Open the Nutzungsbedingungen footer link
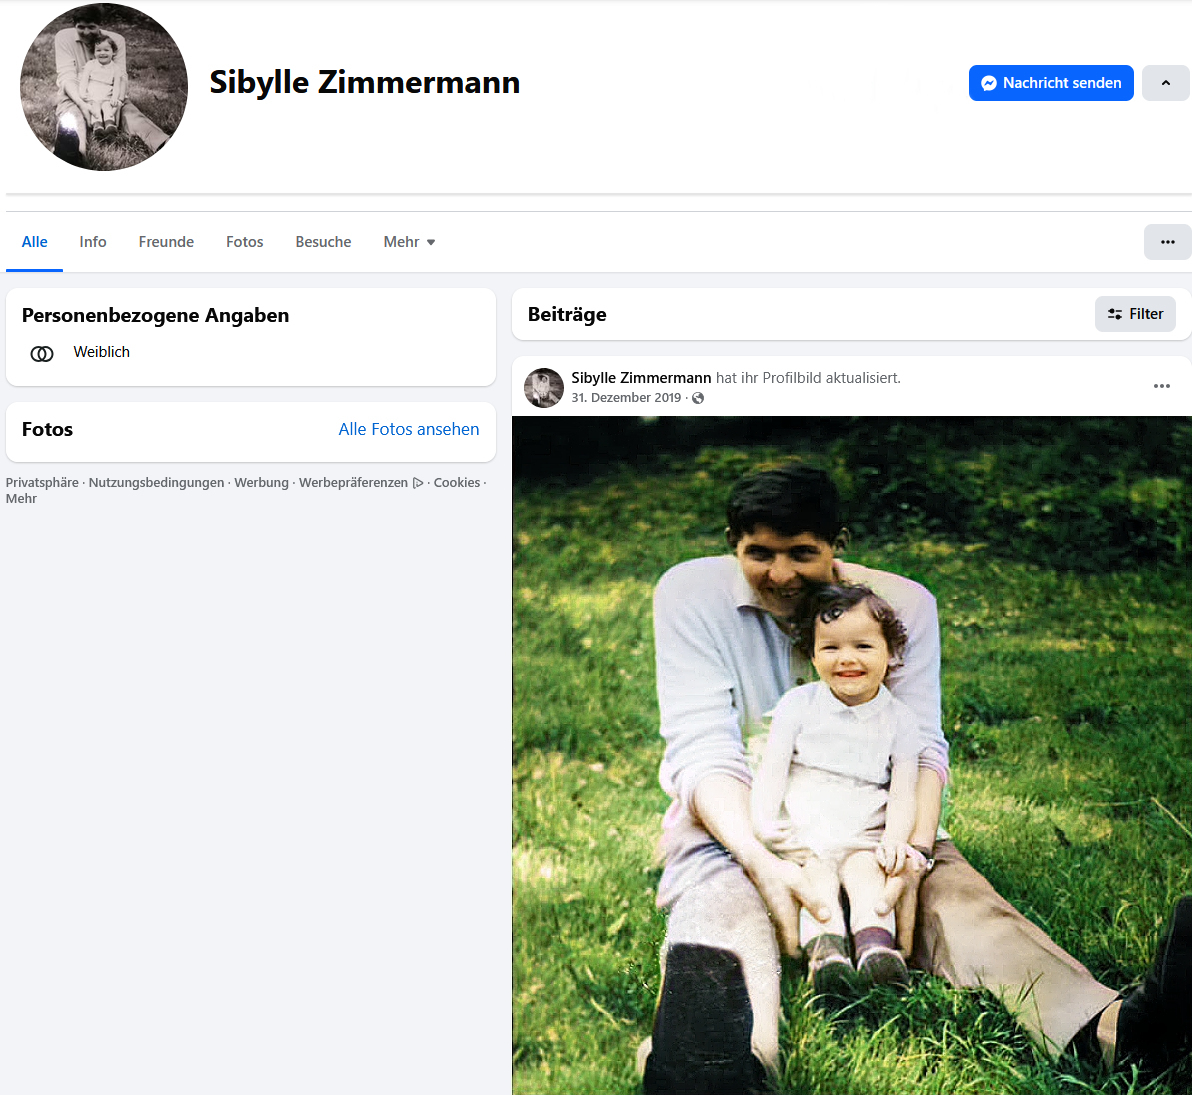Screen dimensions: 1192x1095 coord(156,482)
